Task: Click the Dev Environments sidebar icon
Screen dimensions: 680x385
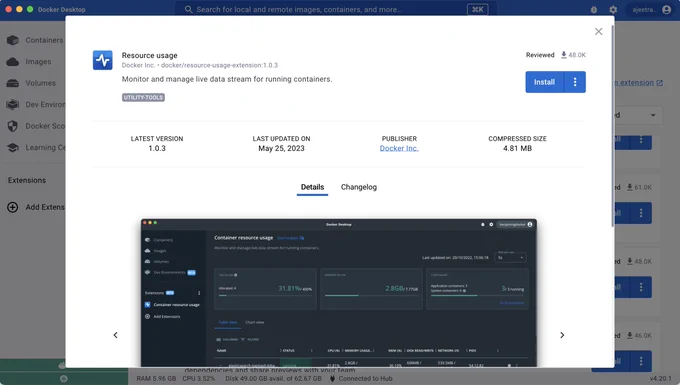Action: (13, 104)
